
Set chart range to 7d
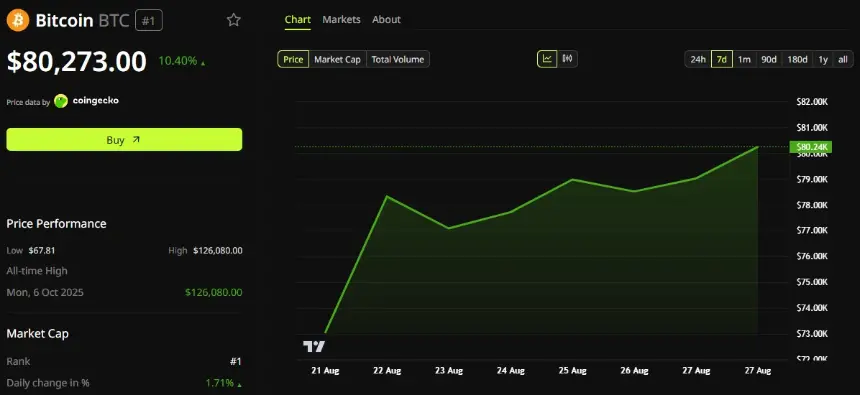[722, 59]
